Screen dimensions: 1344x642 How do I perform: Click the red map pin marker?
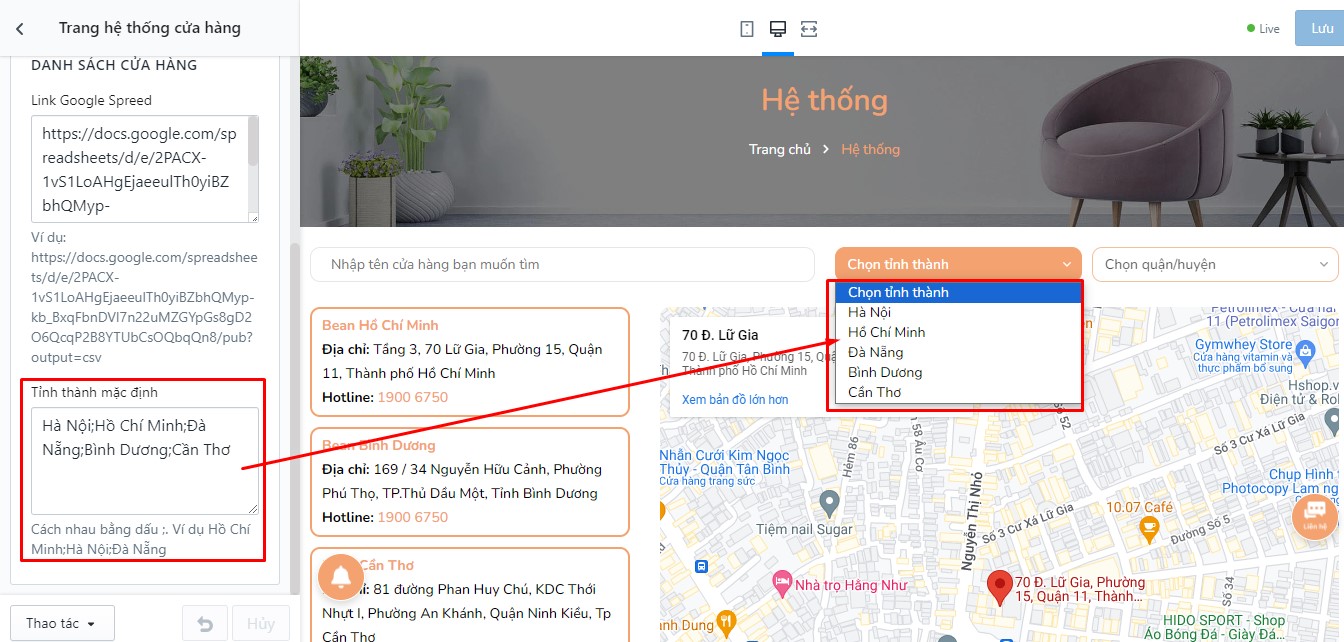(999, 589)
